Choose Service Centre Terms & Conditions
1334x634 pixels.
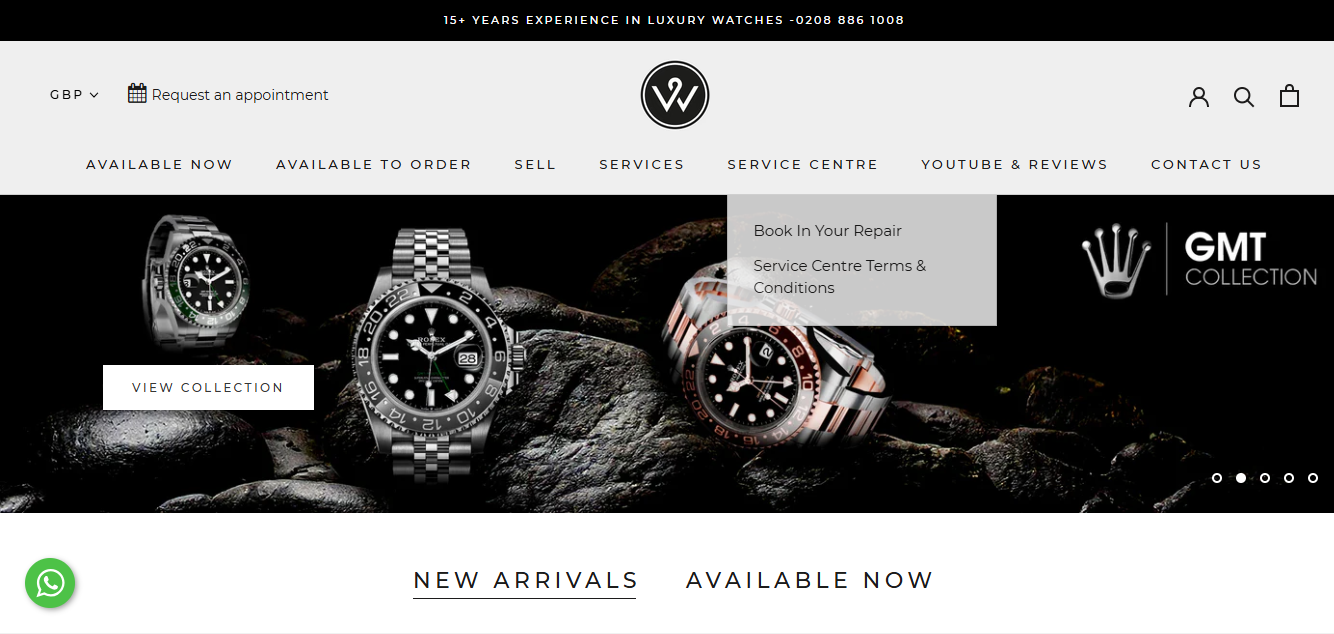(839, 277)
